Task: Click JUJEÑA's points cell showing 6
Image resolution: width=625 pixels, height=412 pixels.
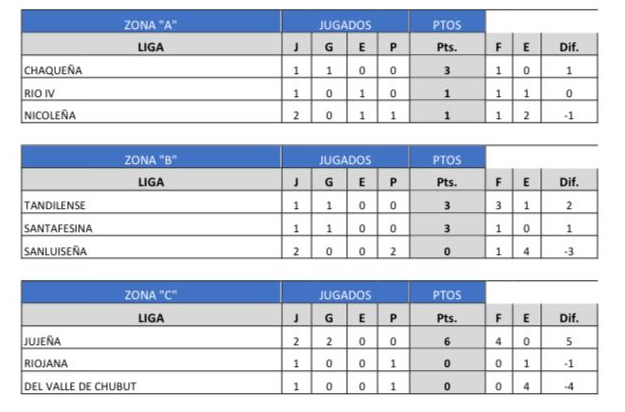Action: tap(447, 337)
